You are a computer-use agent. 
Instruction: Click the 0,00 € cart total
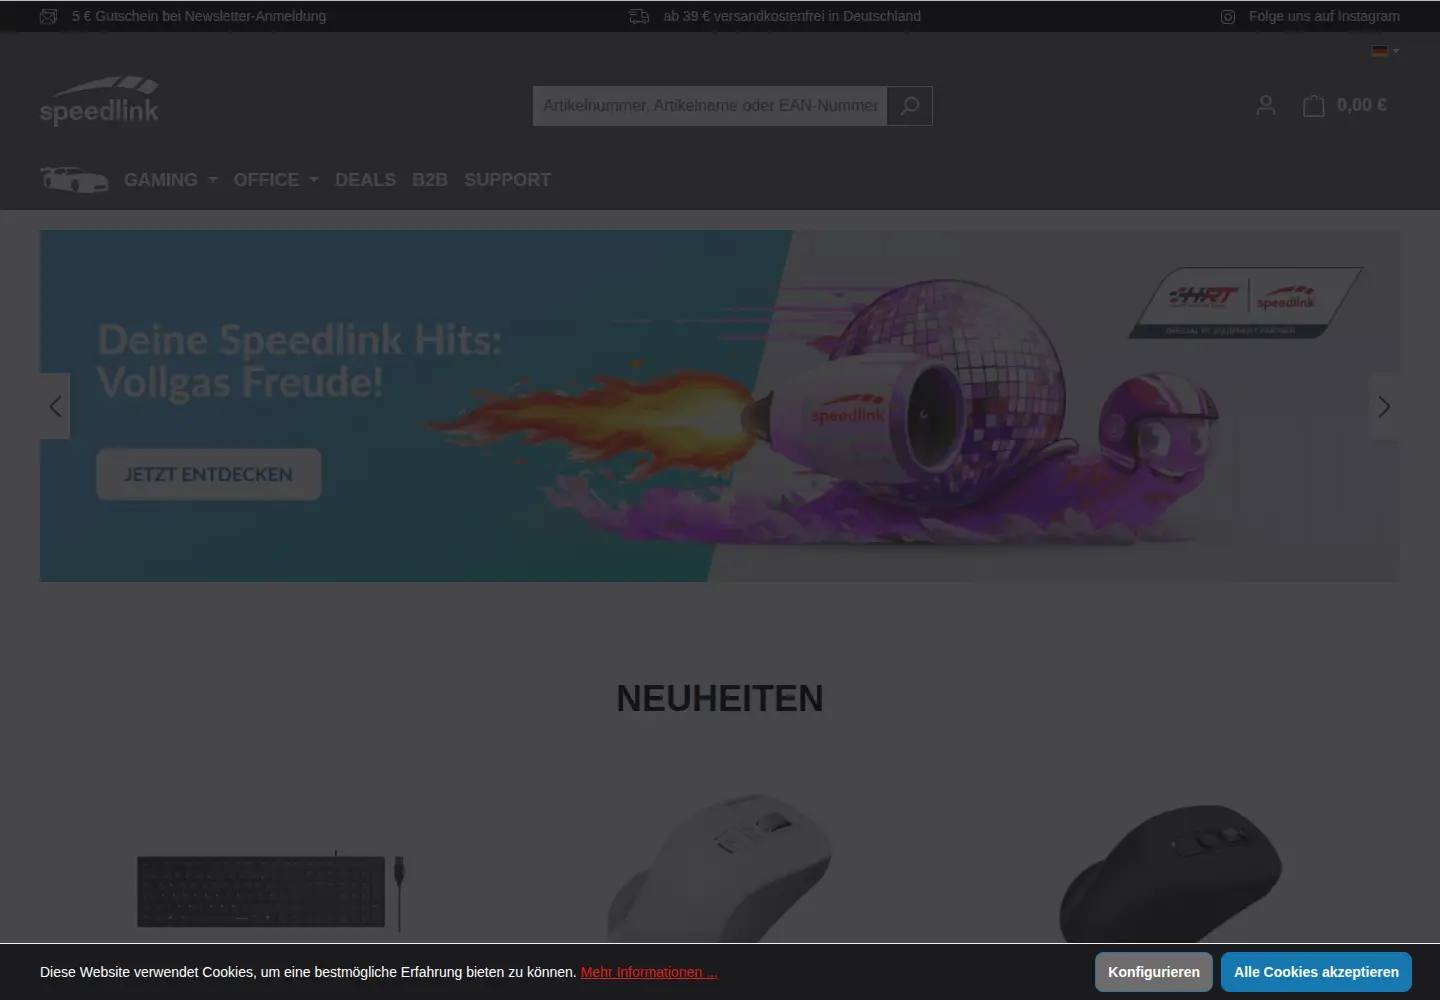(x=1361, y=105)
